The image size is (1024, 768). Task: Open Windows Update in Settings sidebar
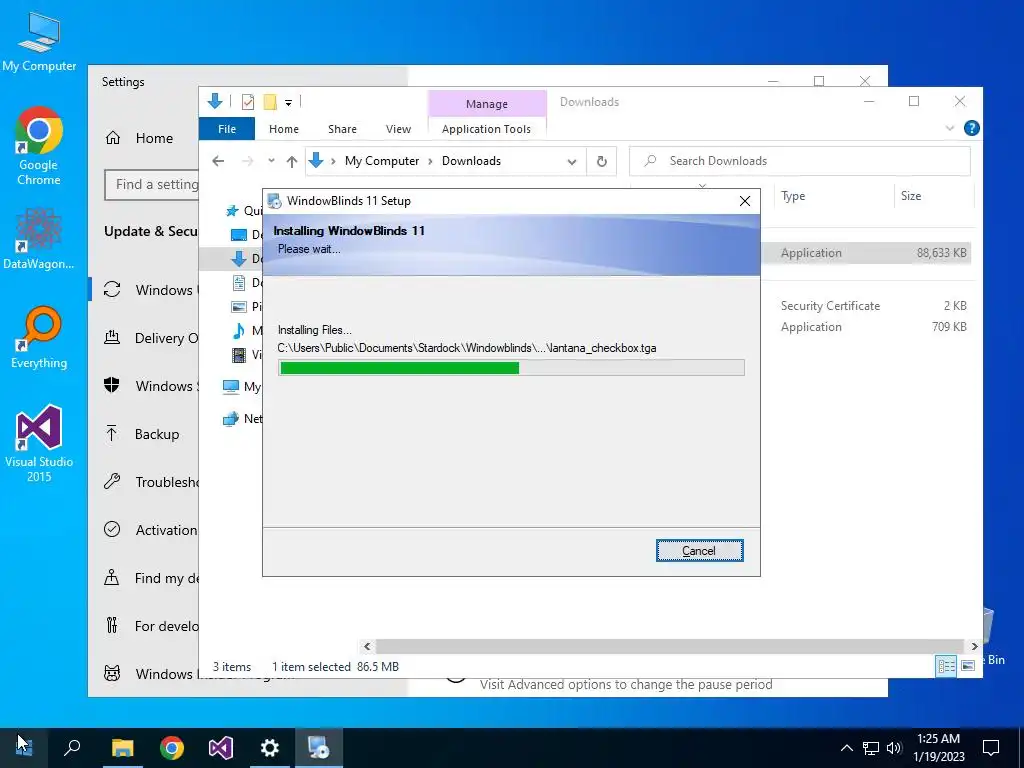145,290
